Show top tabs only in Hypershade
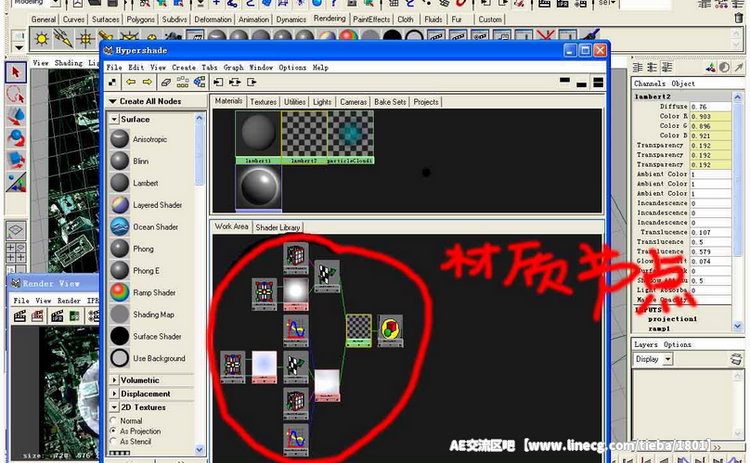The height and width of the screenshot is (463, 750). (565, 82)
